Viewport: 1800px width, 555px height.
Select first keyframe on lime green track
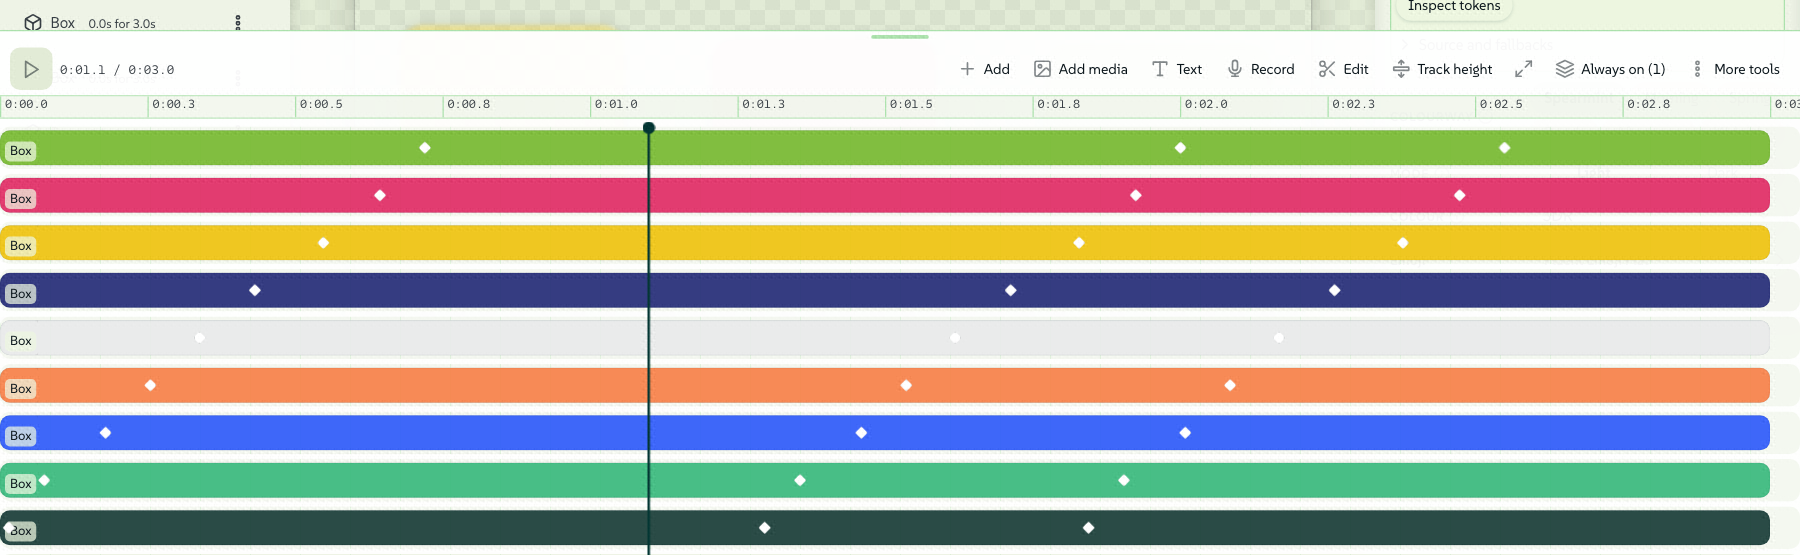[x=425, y=148]
